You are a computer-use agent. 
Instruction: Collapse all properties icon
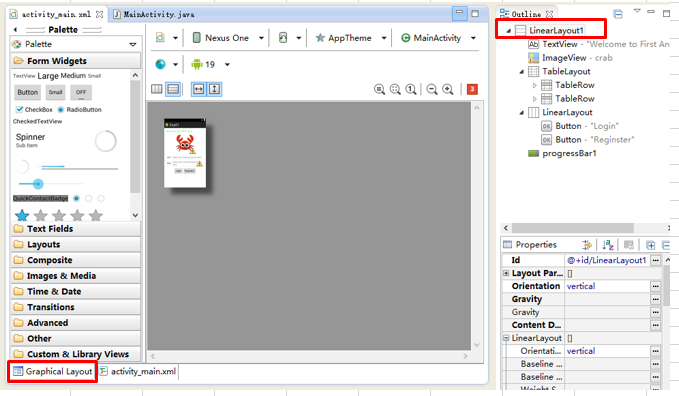tap(666, 245)
